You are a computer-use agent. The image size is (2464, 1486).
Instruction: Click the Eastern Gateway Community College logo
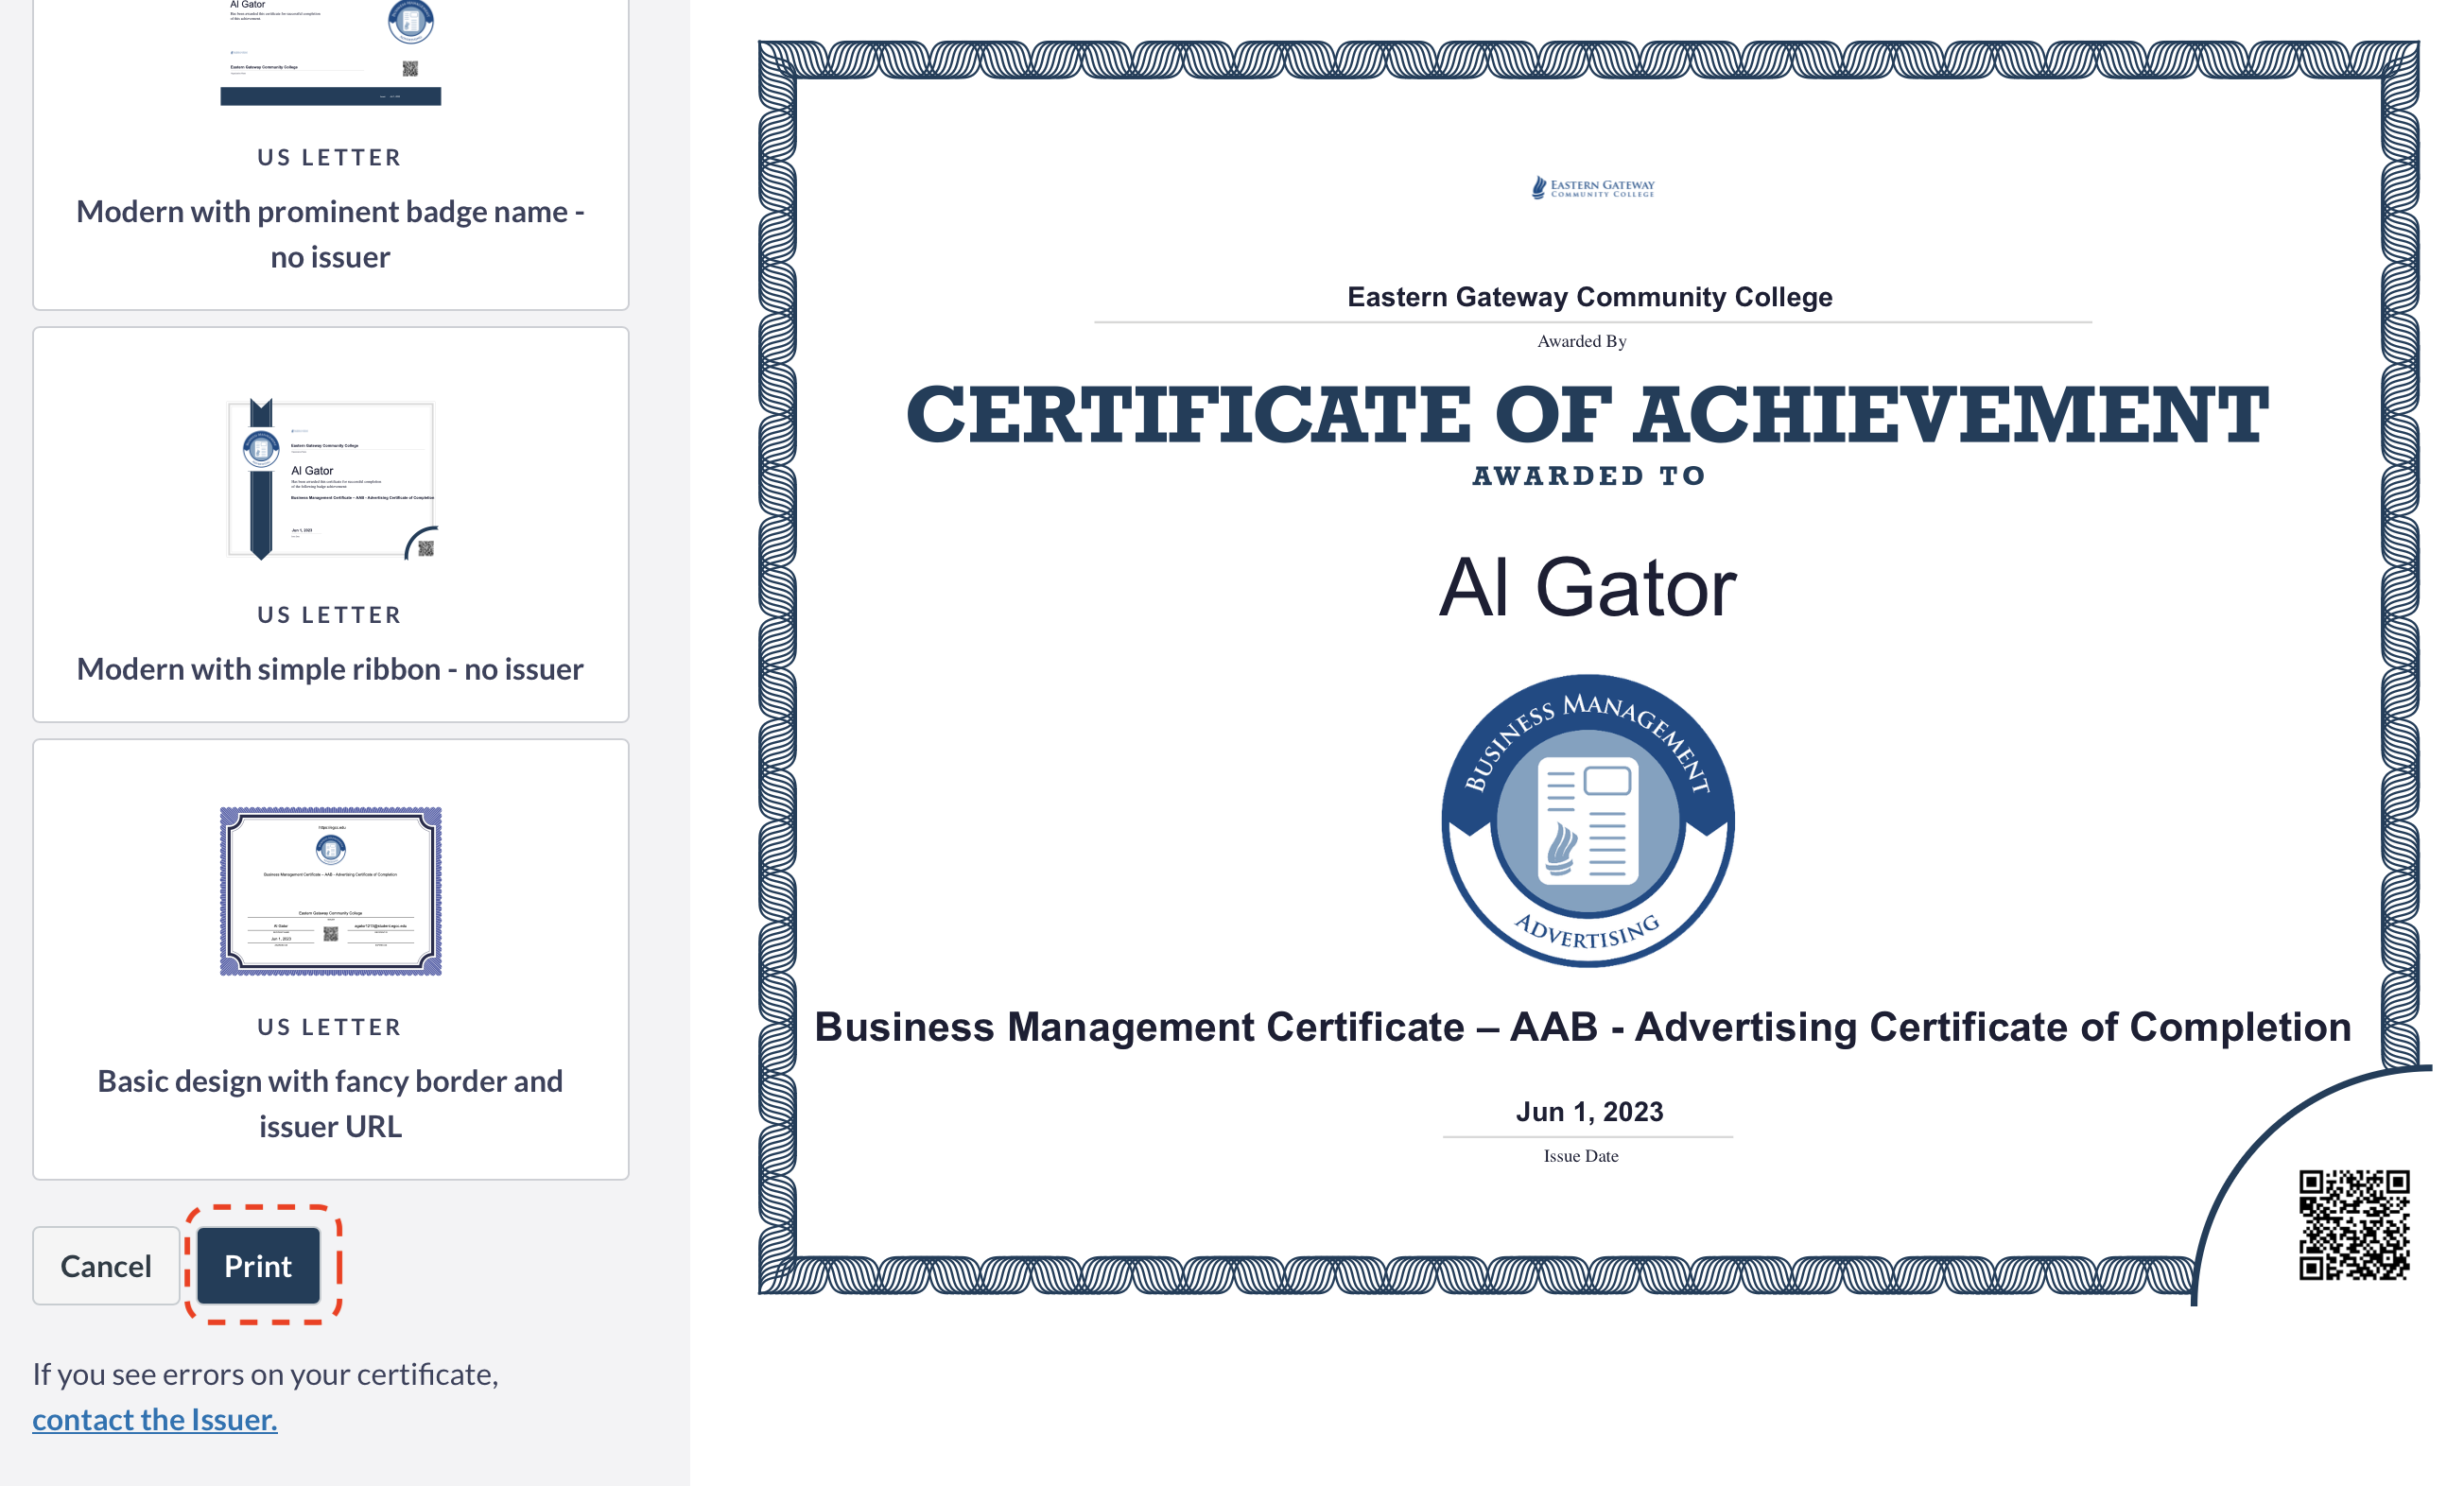(1592, 188)
